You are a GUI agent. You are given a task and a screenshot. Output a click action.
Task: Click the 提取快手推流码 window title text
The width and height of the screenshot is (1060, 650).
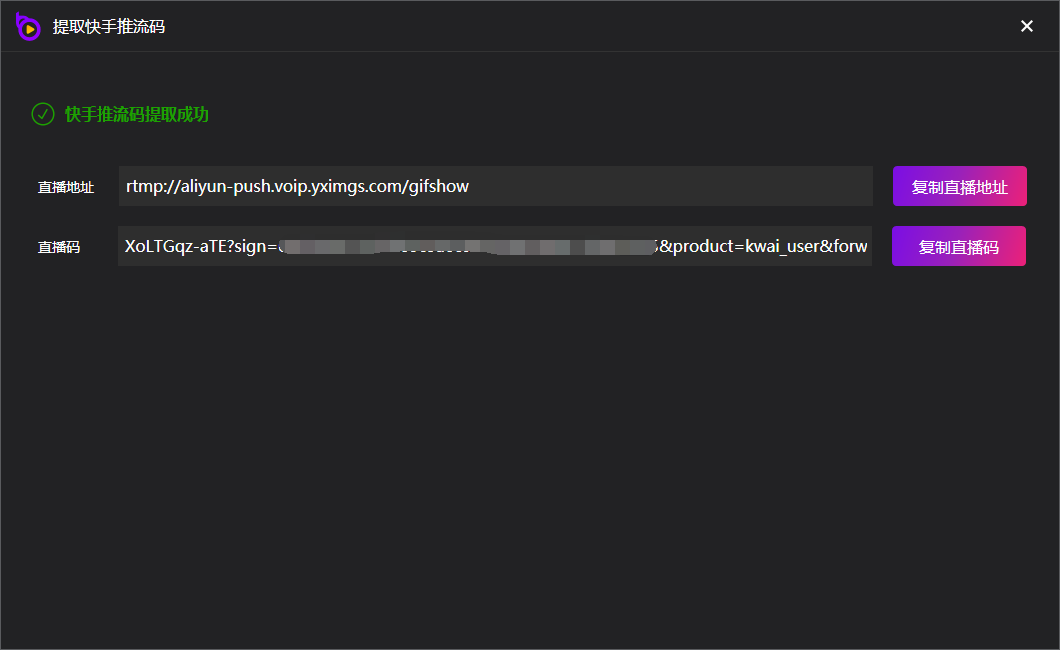pyautogui.click(x=109, y=27)
